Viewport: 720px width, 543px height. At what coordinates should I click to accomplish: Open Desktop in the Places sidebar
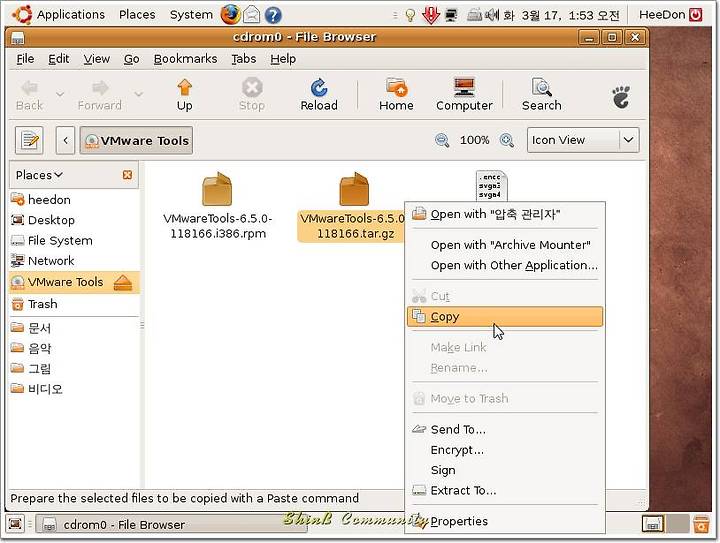[74, 220]
